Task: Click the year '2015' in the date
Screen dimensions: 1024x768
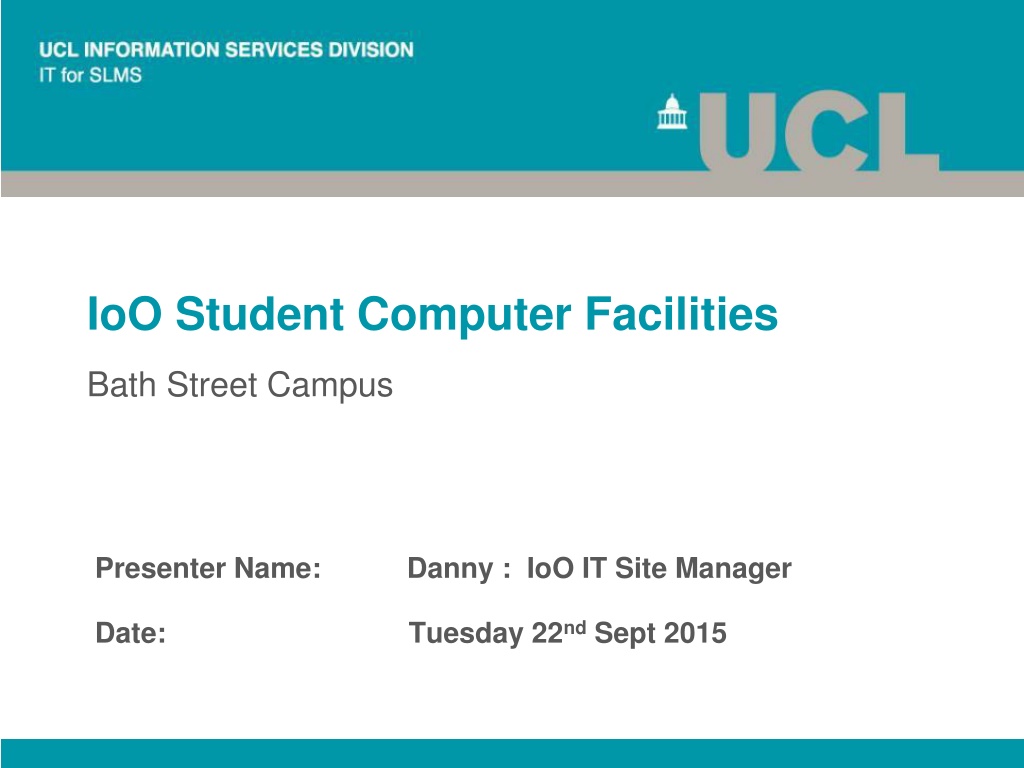Action: click(x=696, y=633)
